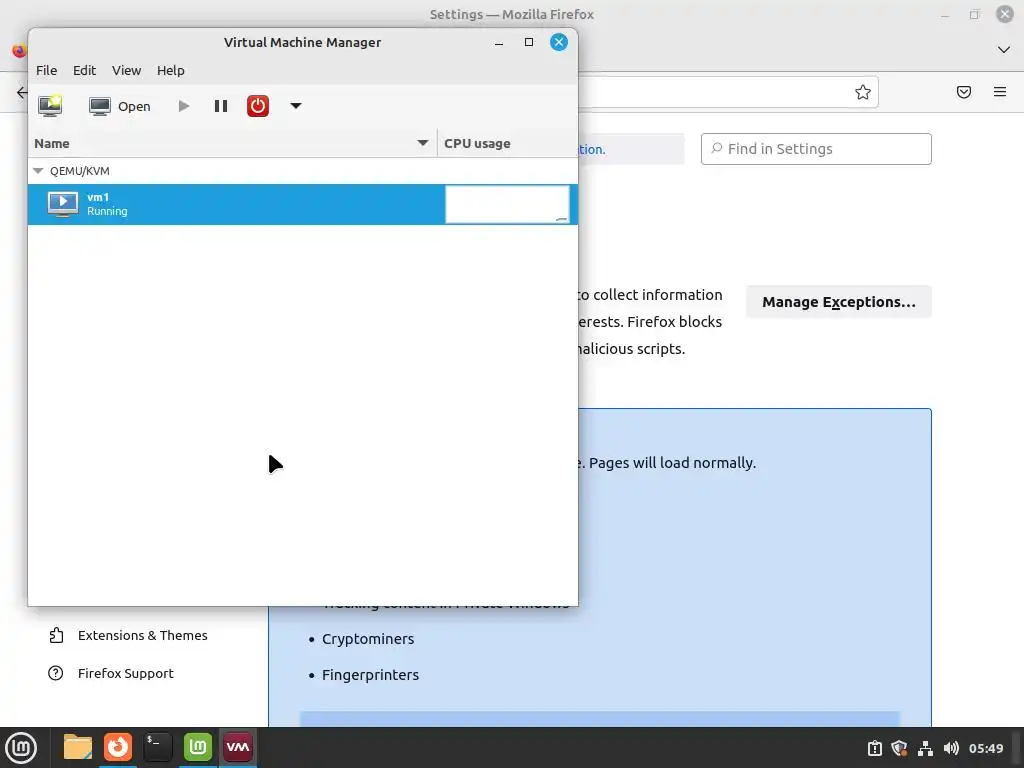Screen dimensions: 1024x768
Task: Bookmark page with the star icon
Action: point(863,92)
